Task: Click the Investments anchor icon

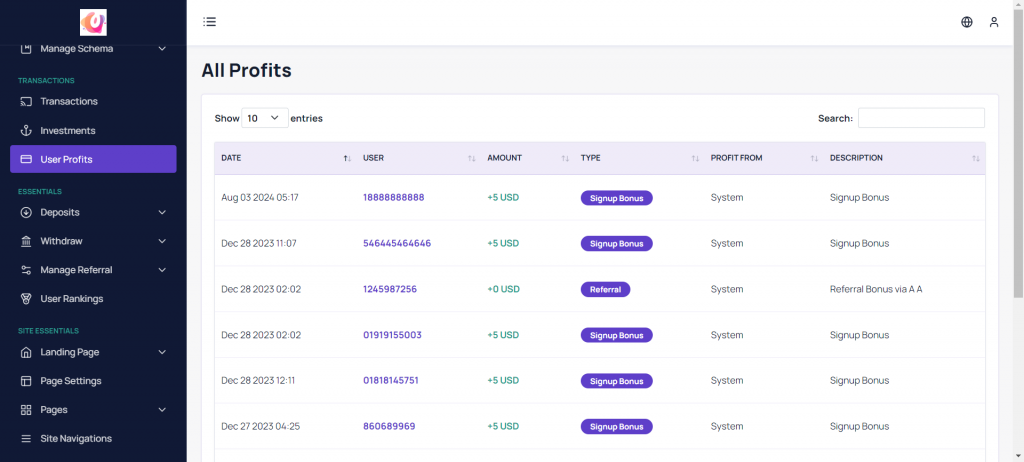Action: (27, 131)
